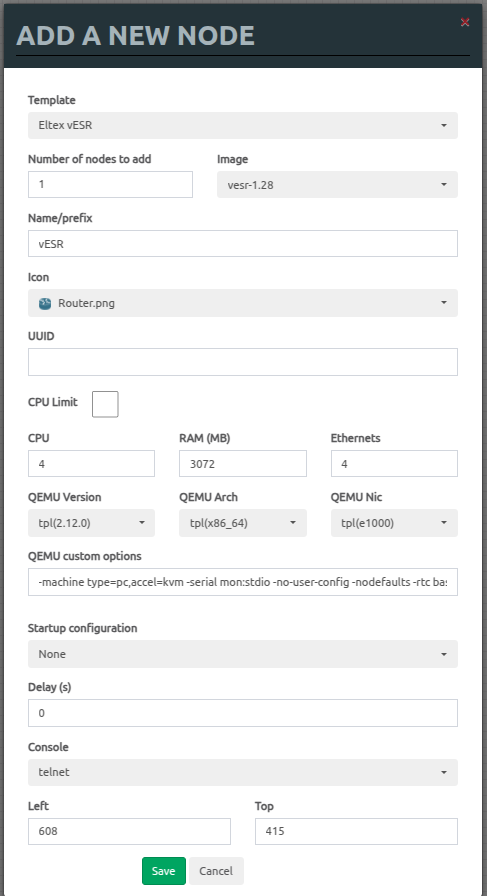This screenshot has width=487, height=896.
Task: Open the Image dropdown showing vesr-1.28
Action: 337,185
